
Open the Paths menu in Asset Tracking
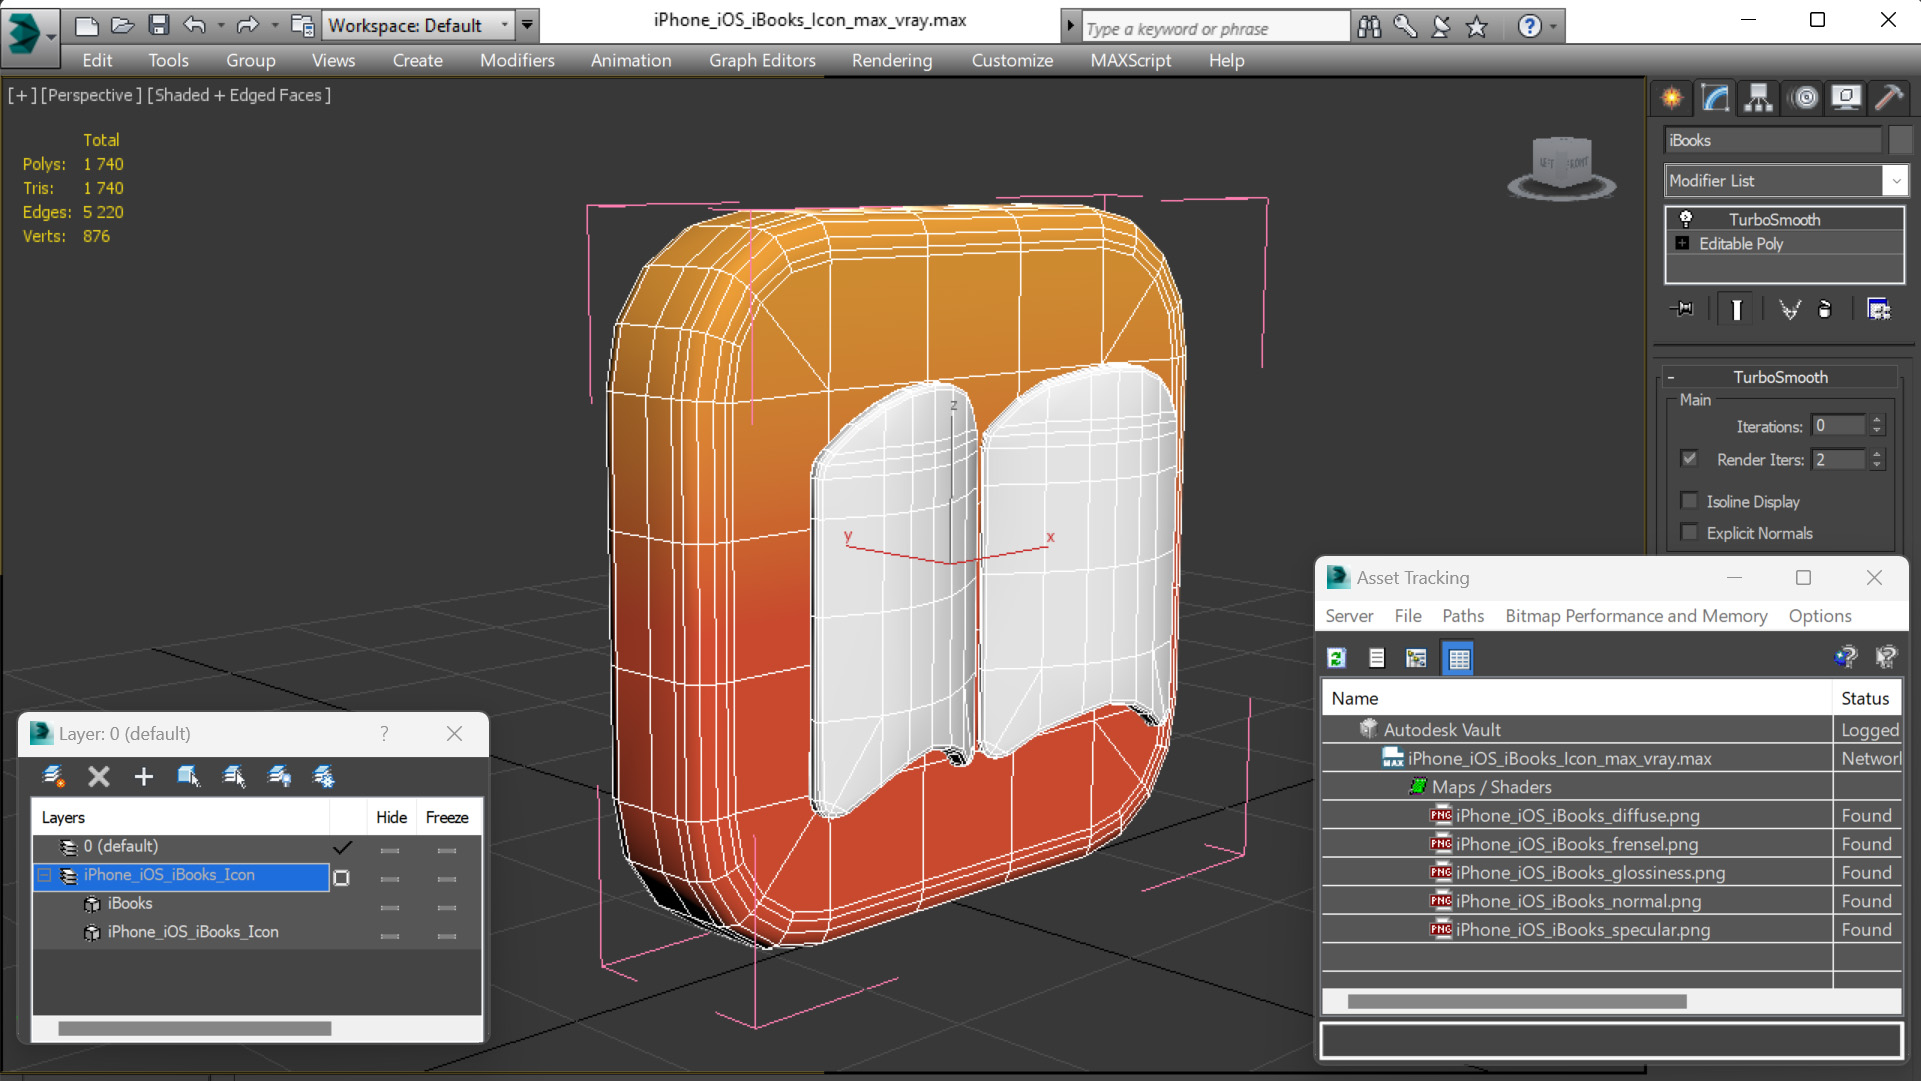[x=1463, y=616]
